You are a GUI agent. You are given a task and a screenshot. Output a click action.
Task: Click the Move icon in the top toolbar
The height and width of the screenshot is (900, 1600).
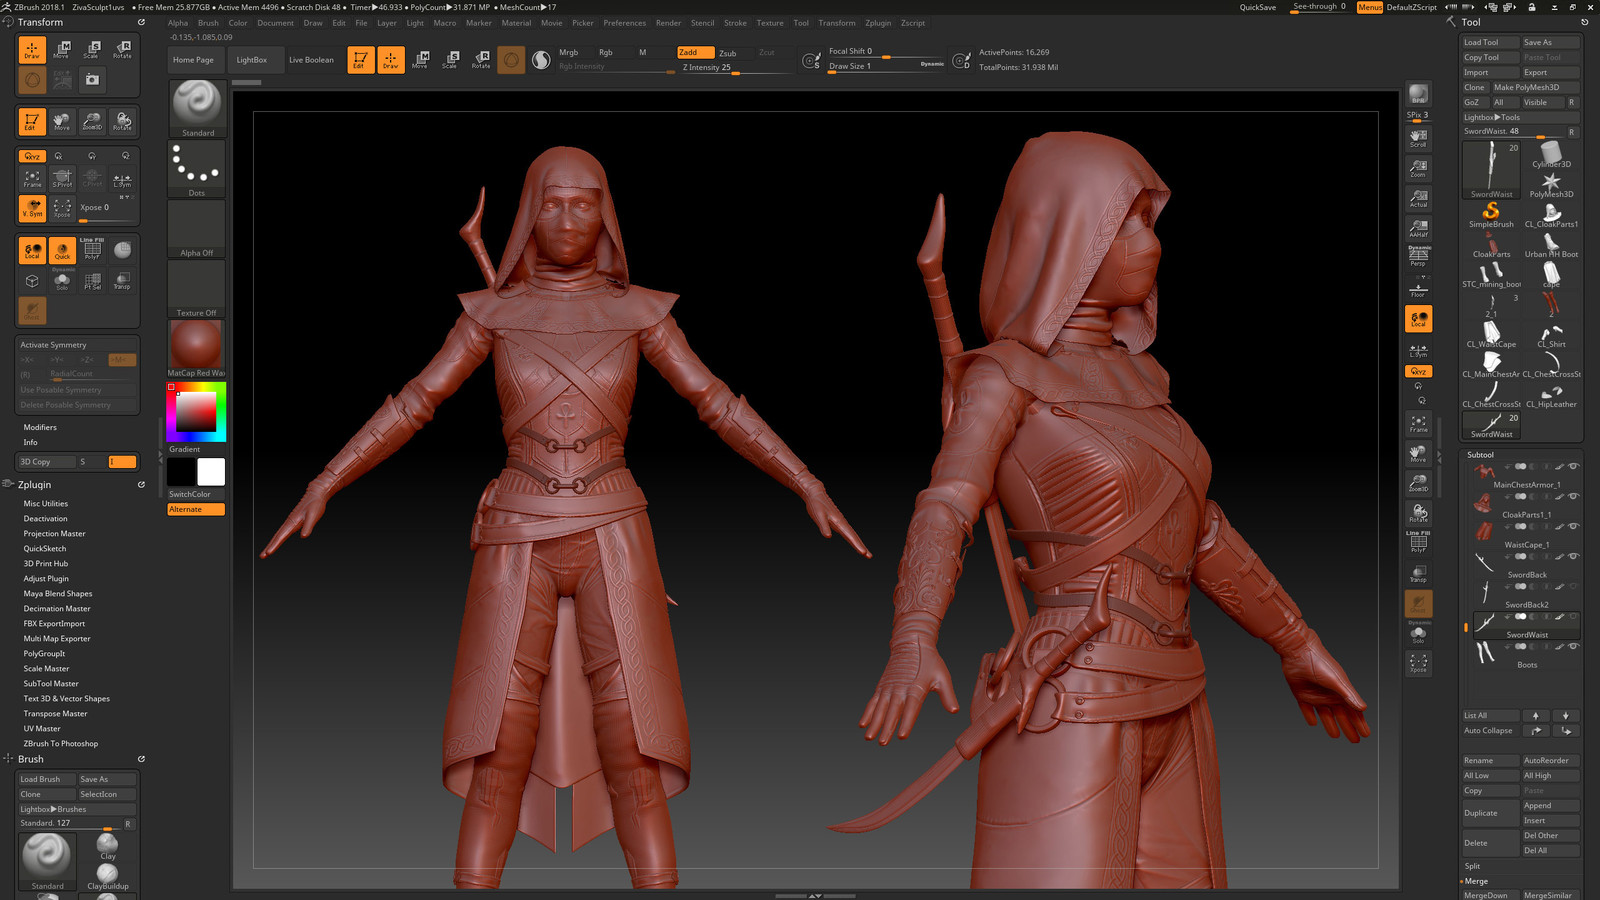point(420,60)
